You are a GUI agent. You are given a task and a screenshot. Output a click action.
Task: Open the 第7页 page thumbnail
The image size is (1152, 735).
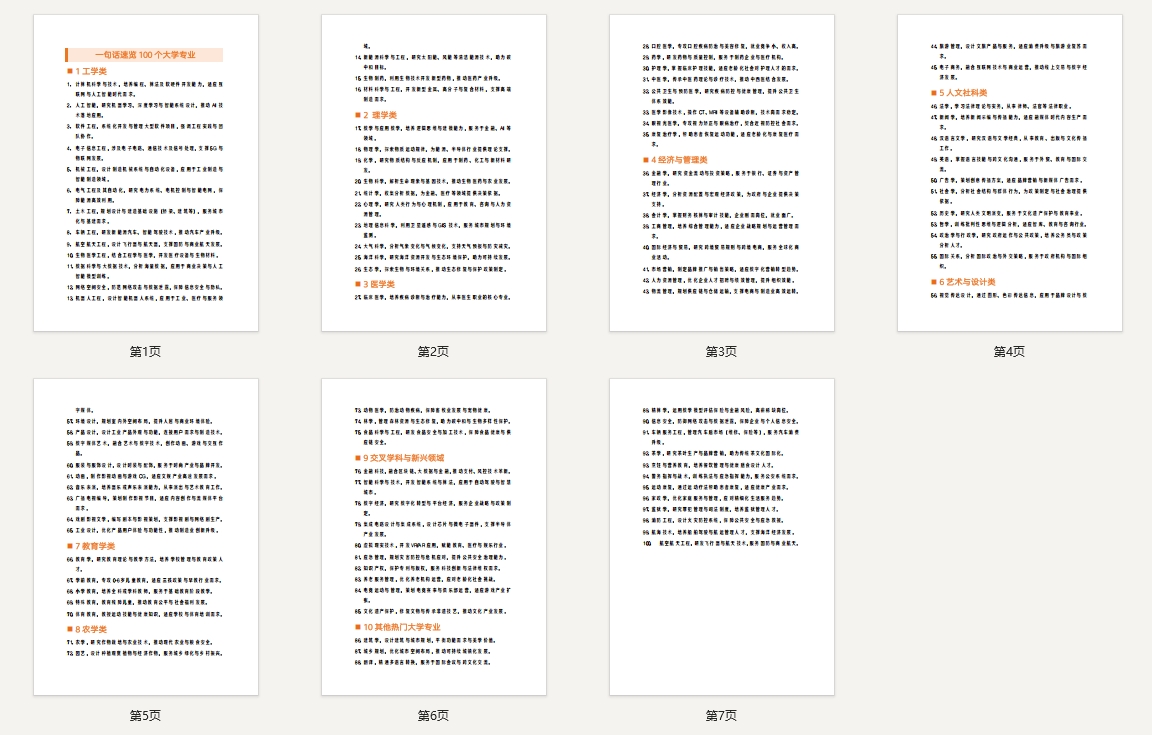(721, 535)
